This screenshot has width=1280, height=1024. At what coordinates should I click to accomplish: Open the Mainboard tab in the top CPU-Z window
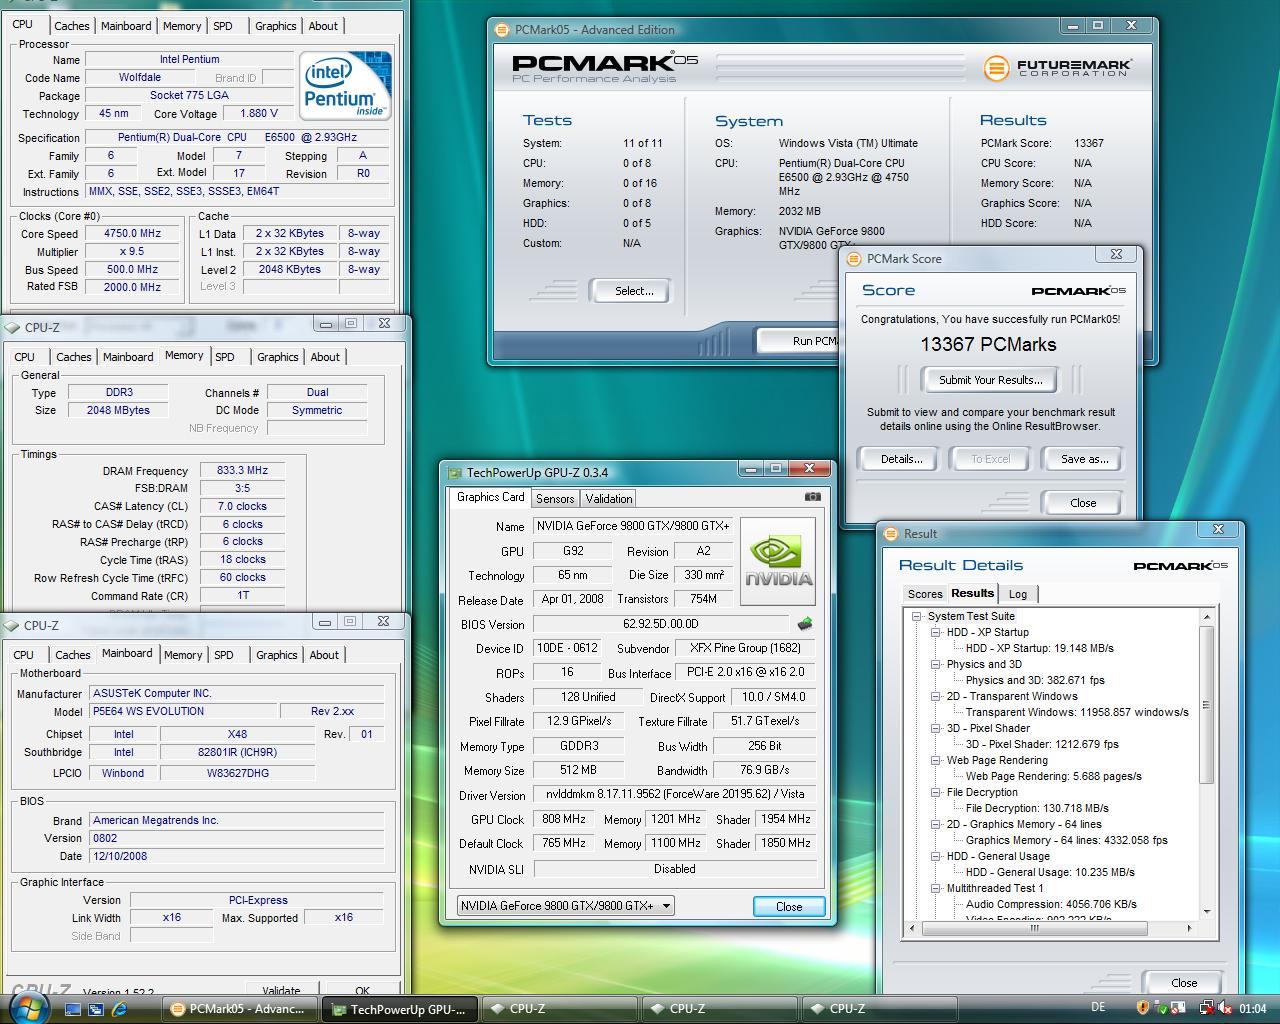pos(126,26)
